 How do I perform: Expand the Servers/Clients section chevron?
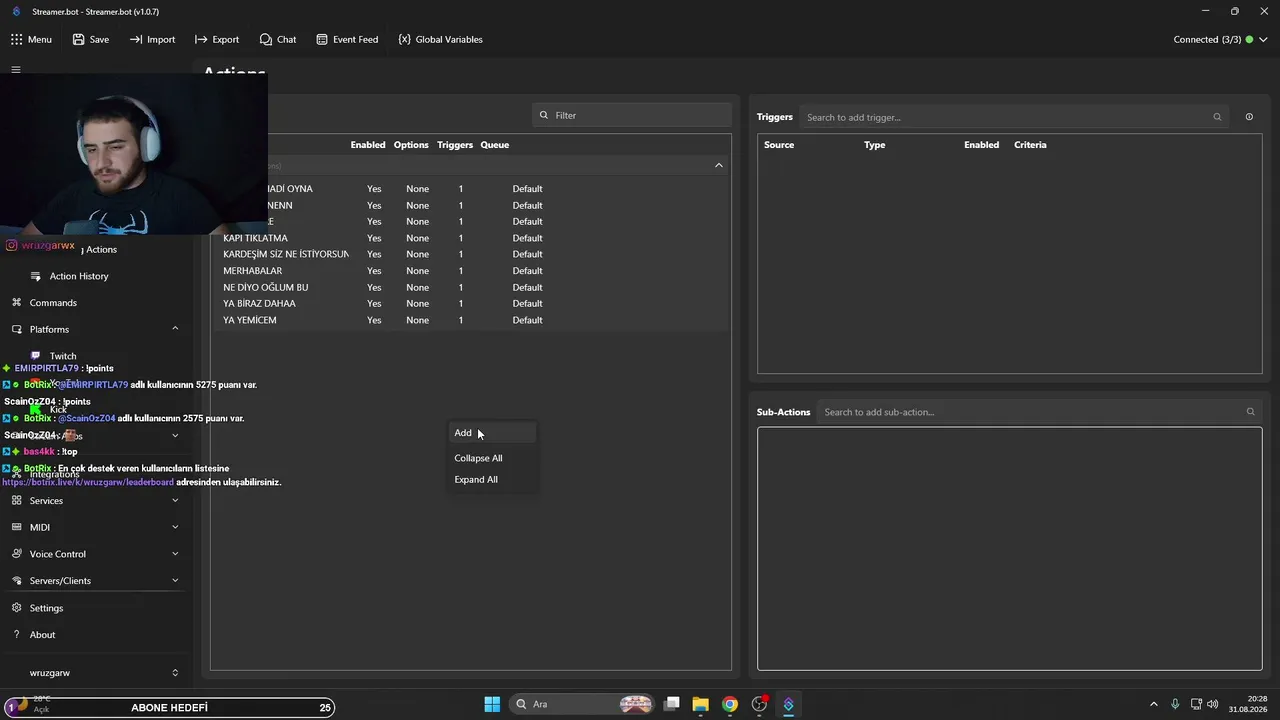[x=175, y=581]
